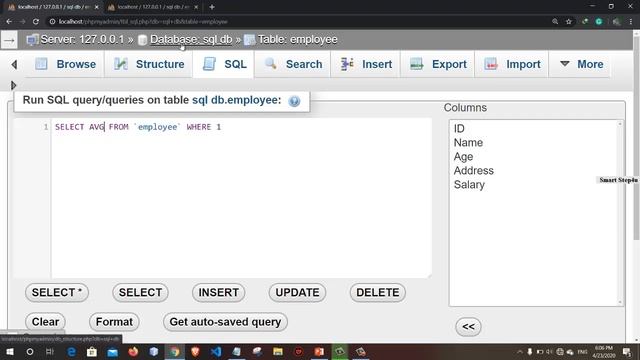Click the Database sql_db breadcrumb link
The height and width of the screenshot is (360, 640).
191,40
